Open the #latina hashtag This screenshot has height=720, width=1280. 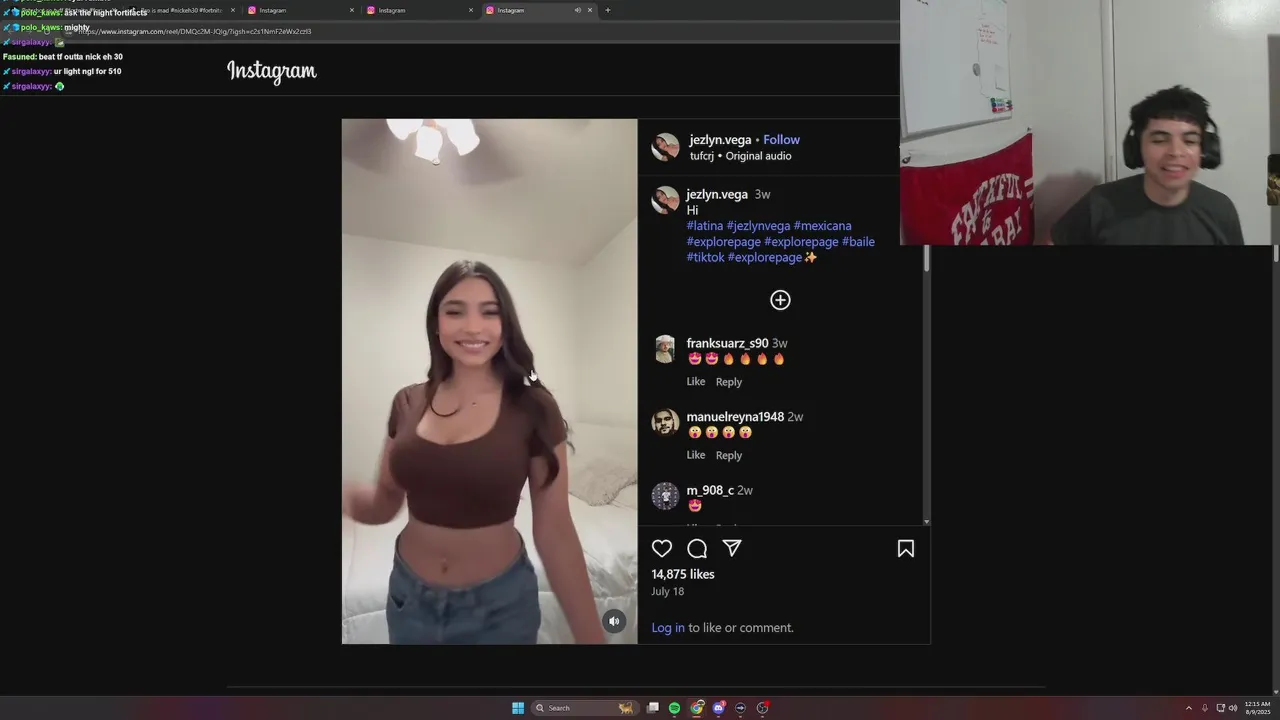pos(705,226)
